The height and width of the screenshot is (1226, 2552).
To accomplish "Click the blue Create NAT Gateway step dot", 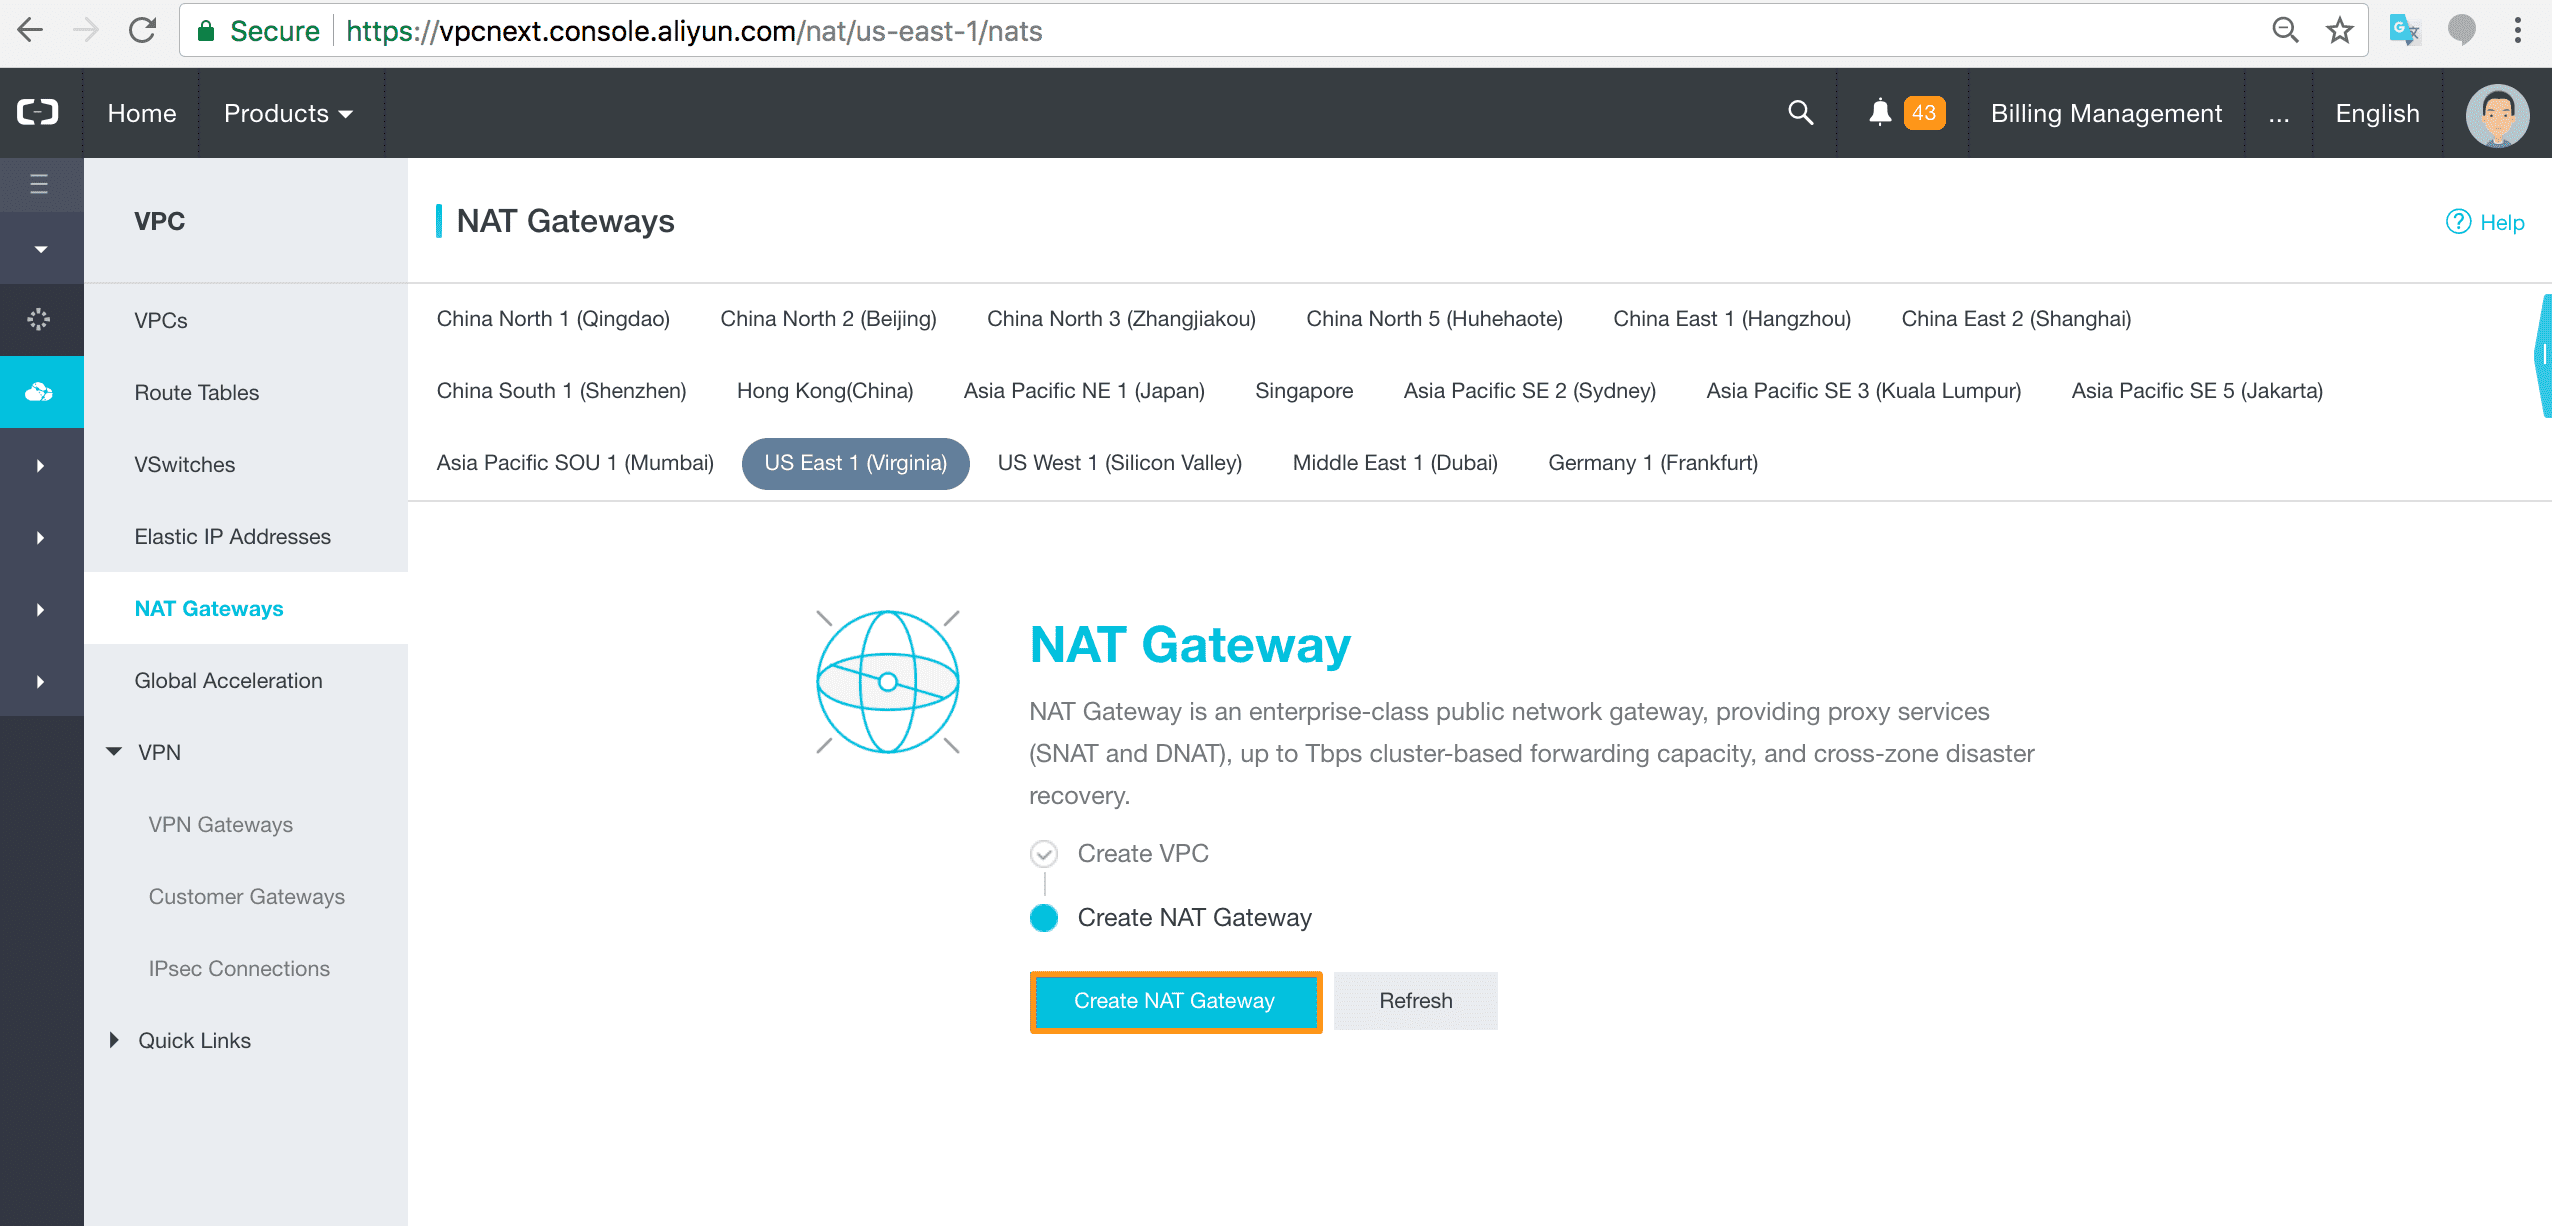I will pos(1044,917).
